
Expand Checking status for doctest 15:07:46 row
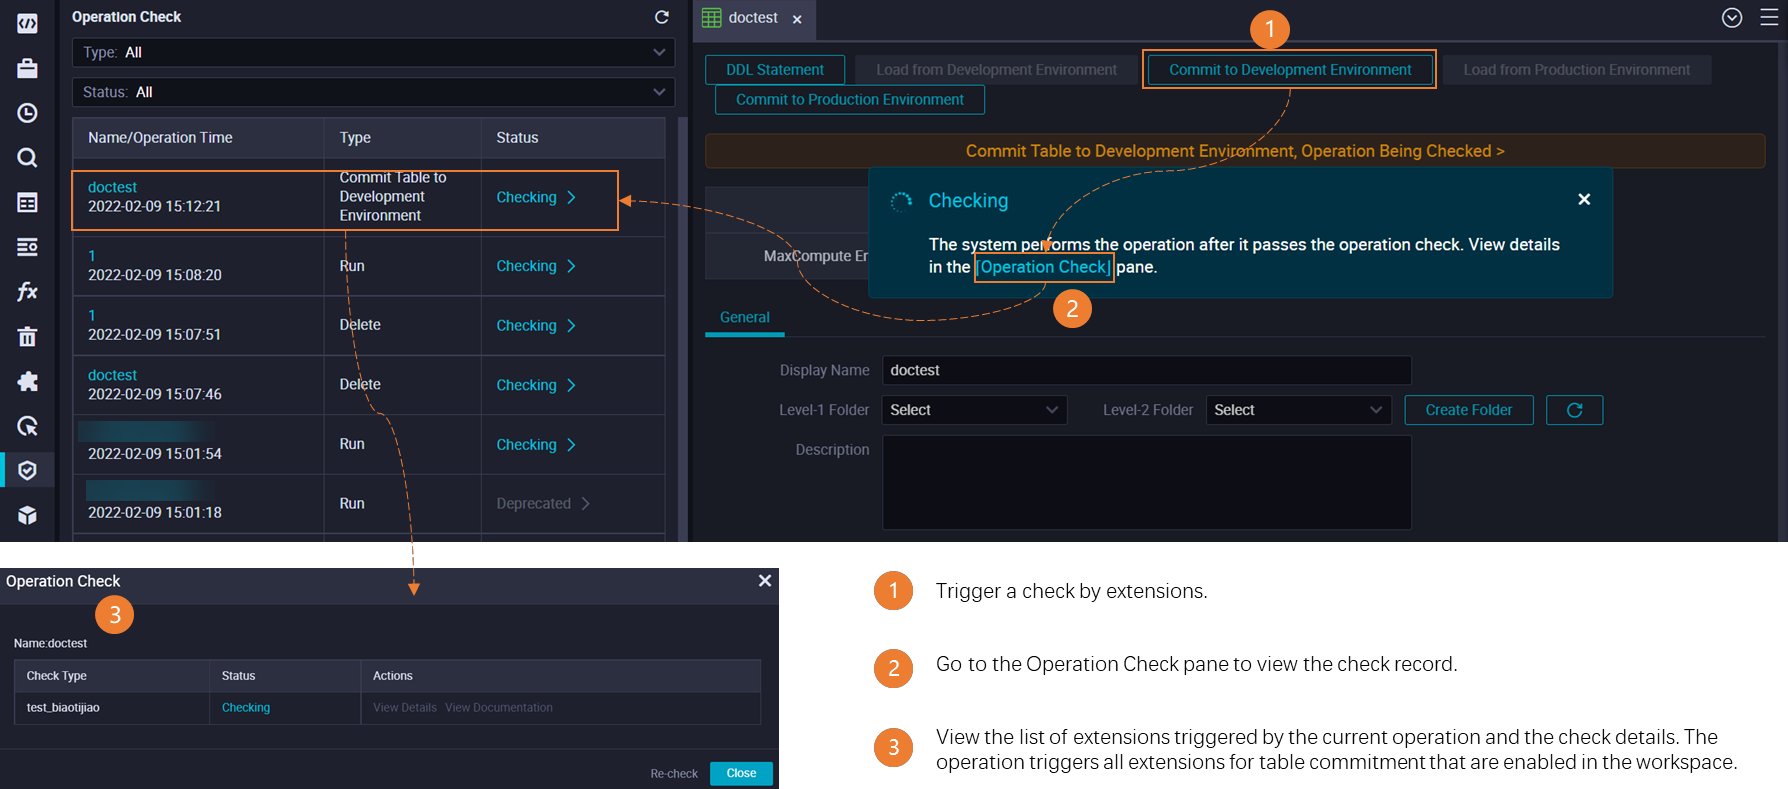coord(536,385)
